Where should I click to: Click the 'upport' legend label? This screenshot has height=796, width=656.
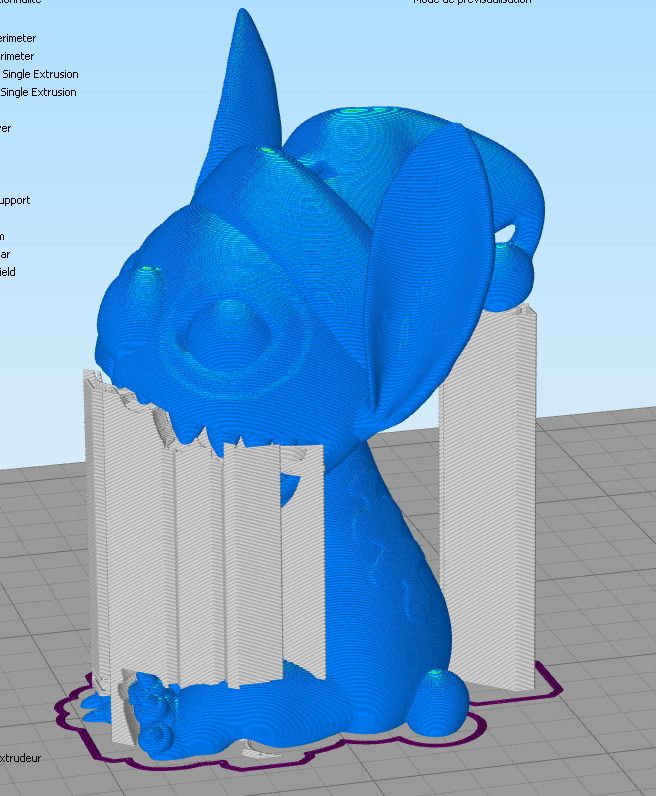[x=15, y=201]
